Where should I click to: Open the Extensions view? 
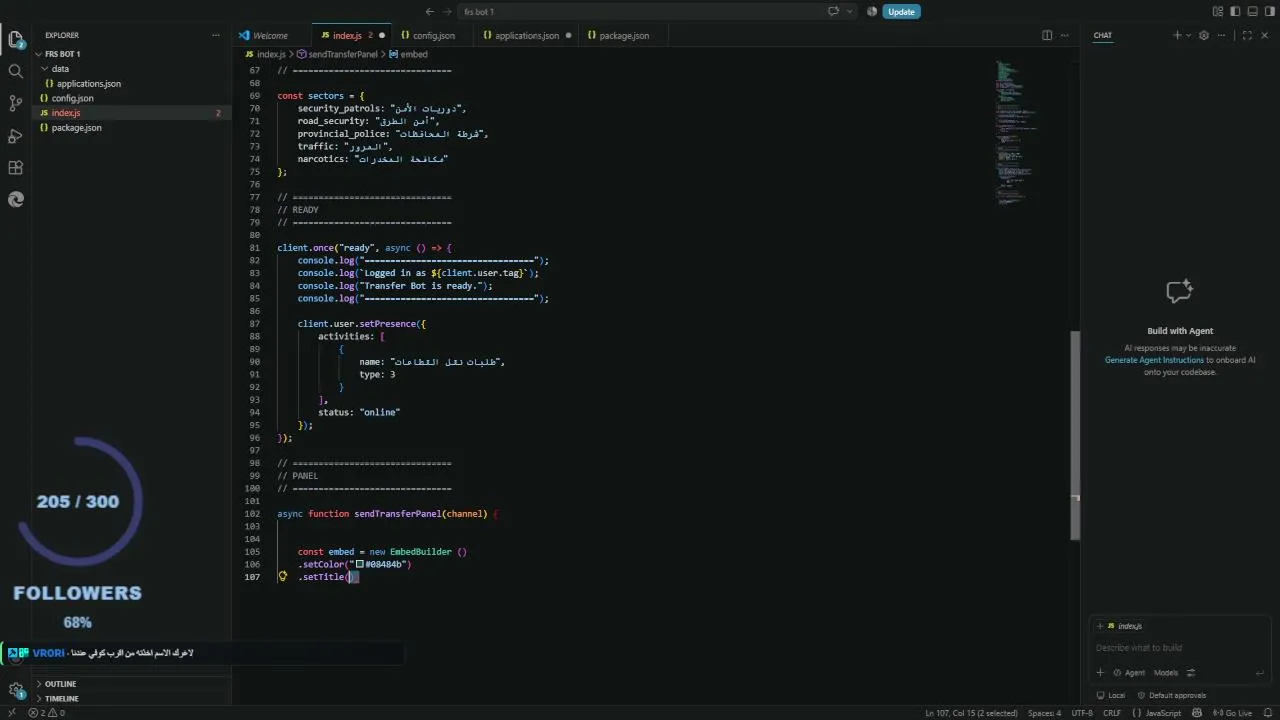(x=16, y=167)
